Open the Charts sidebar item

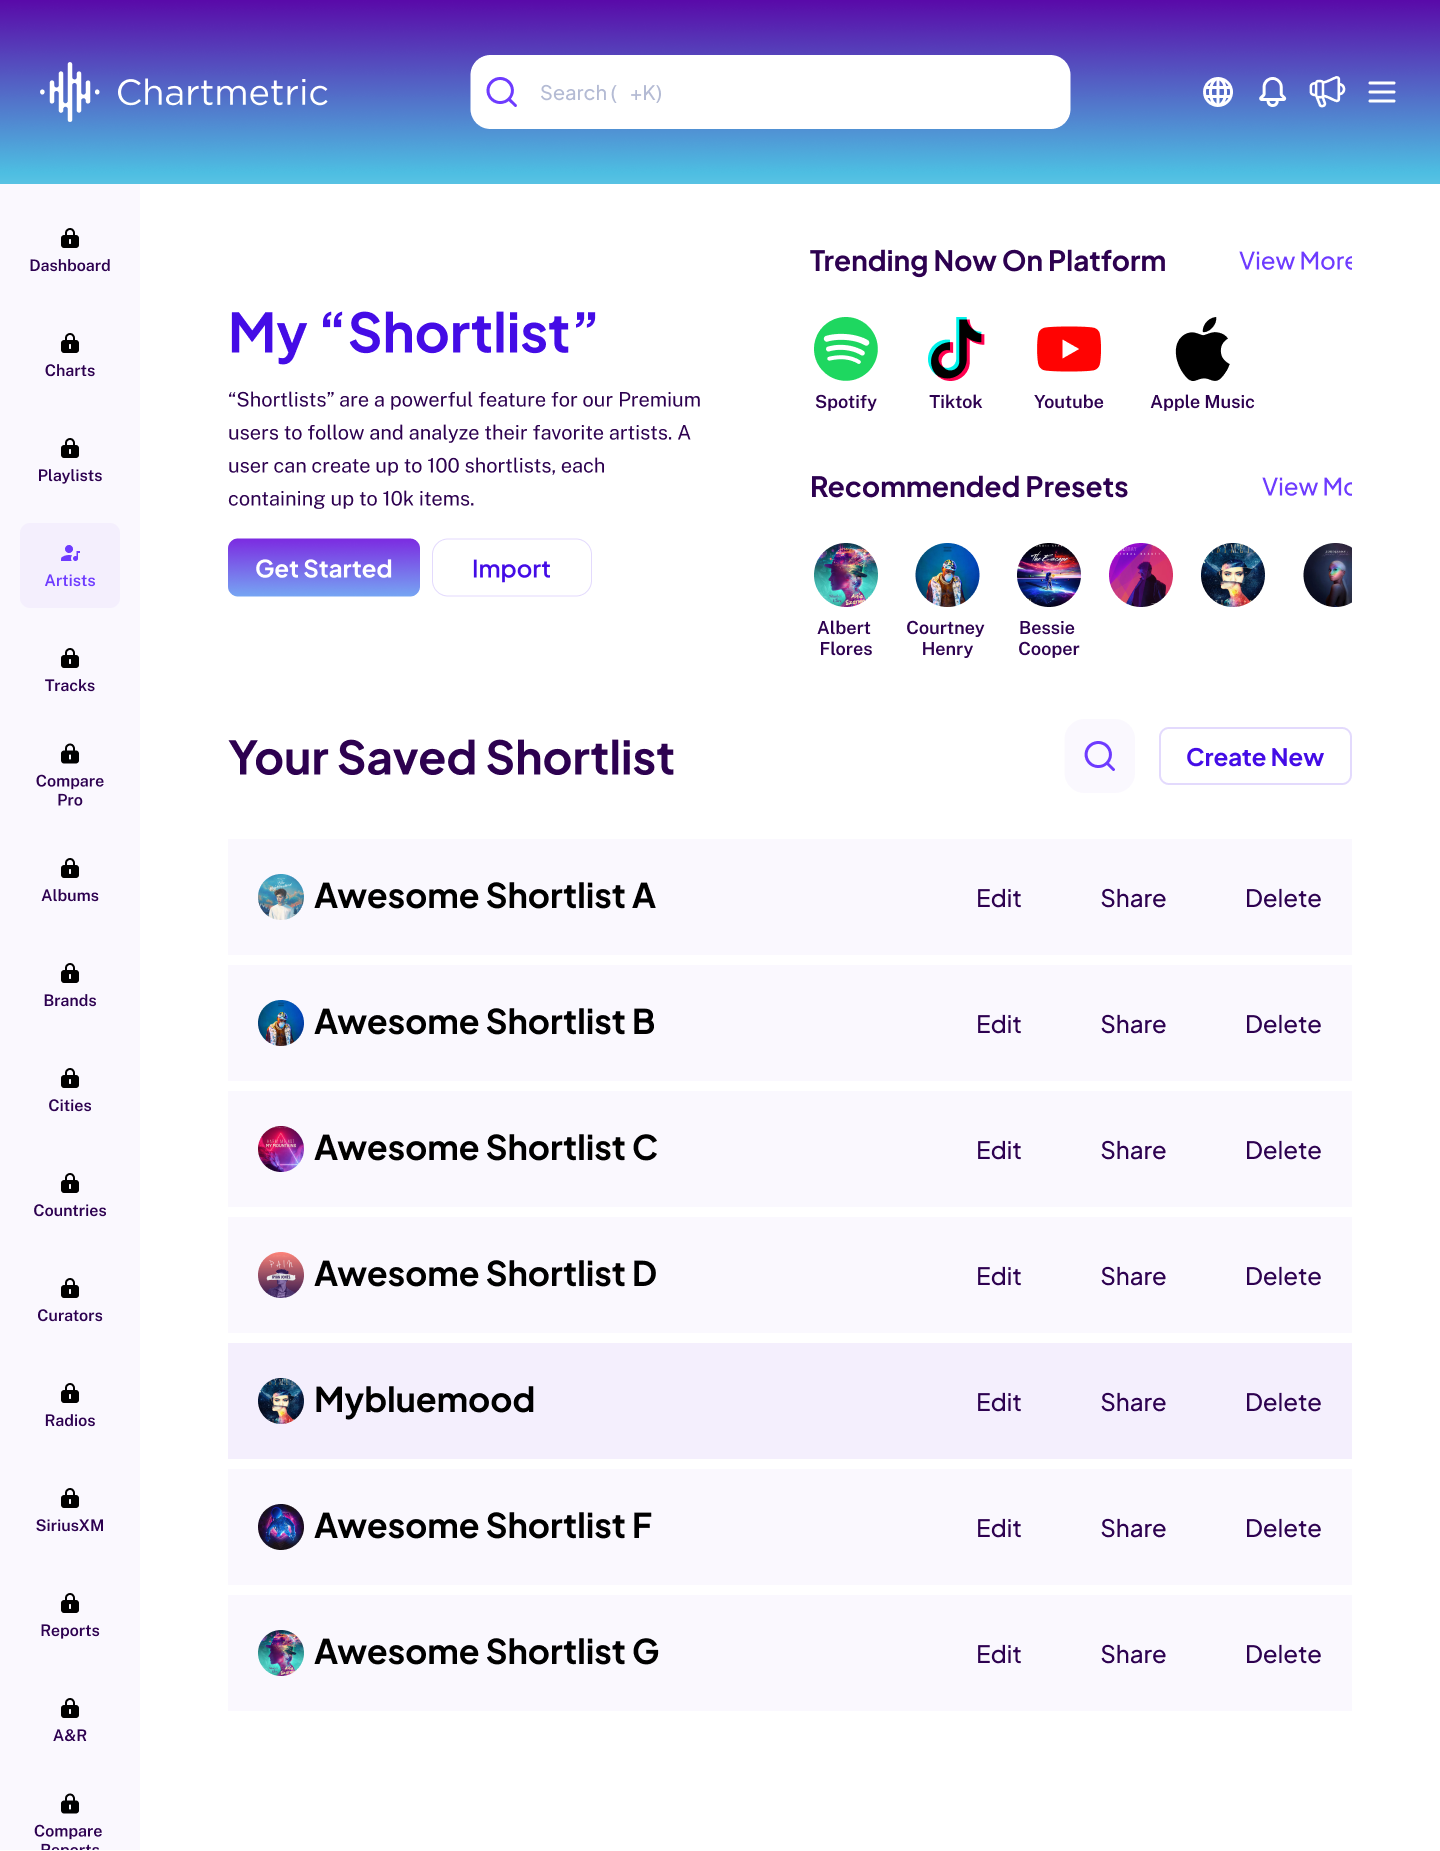[70, 355]
